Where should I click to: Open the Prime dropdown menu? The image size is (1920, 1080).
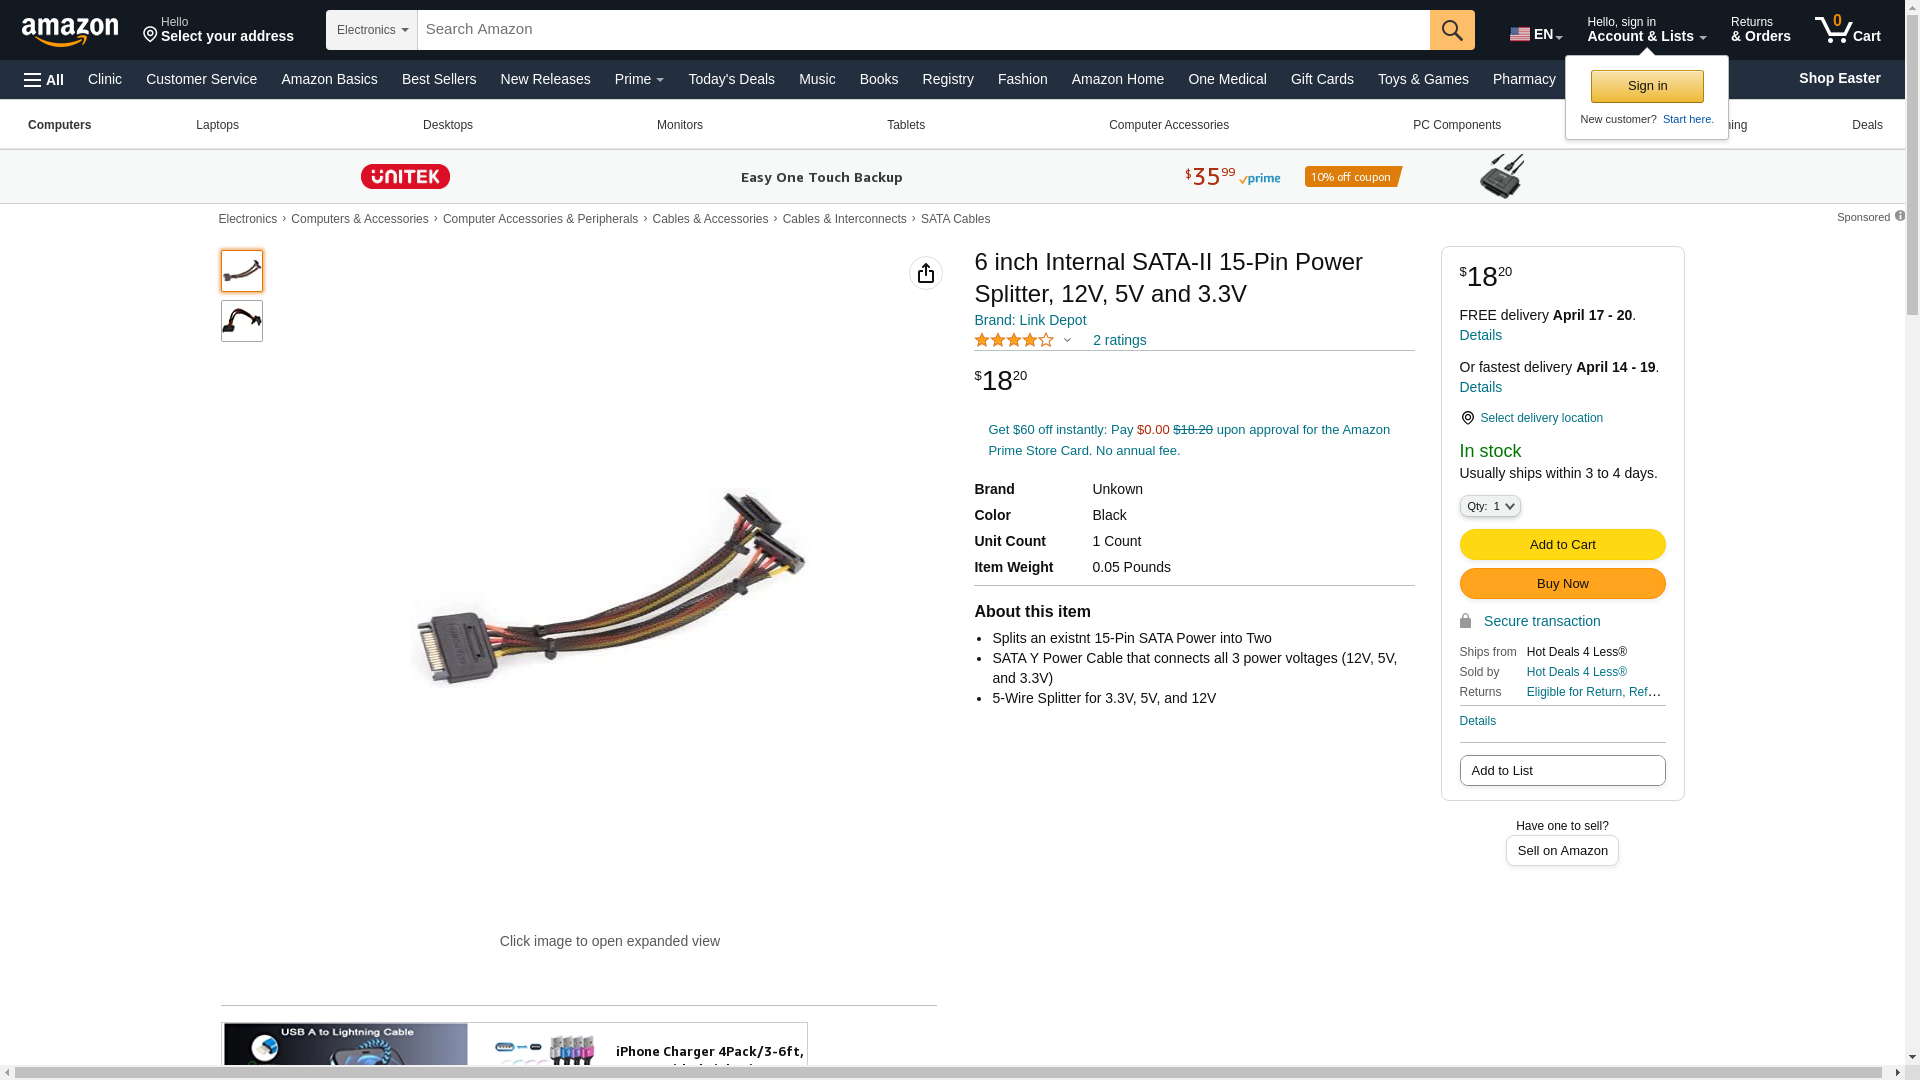639,79
